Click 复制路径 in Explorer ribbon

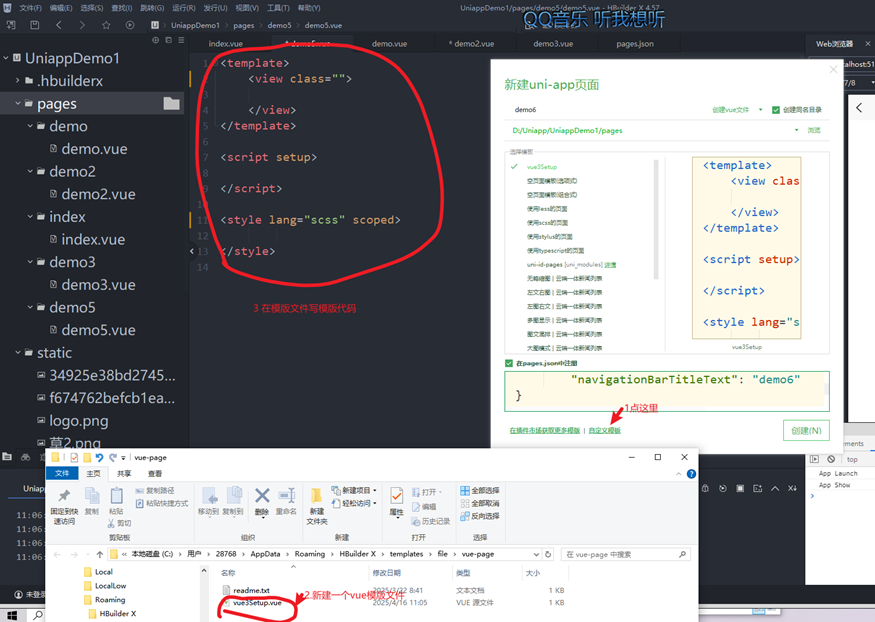pos(156,490)
